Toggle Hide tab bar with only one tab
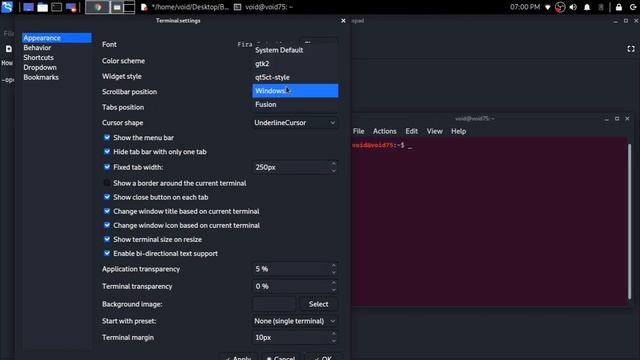 pos(107,151)
